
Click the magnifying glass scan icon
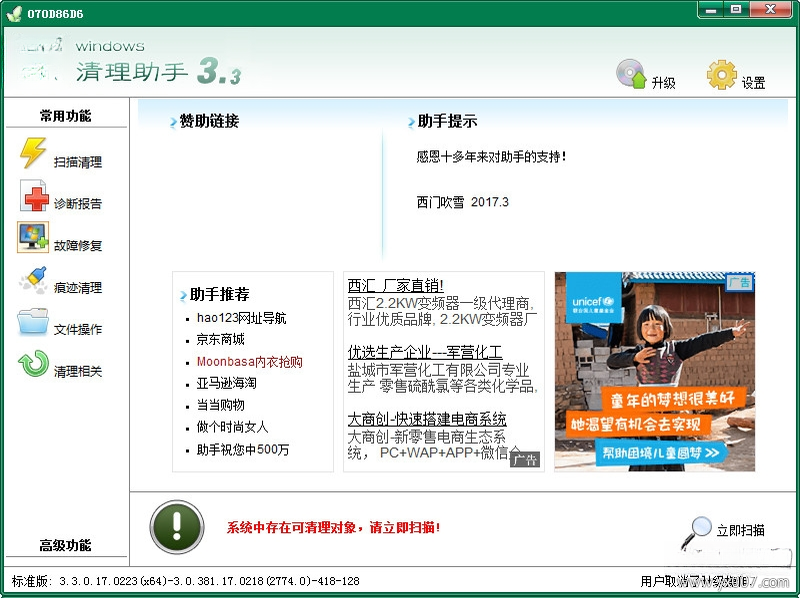click(696, 532)
